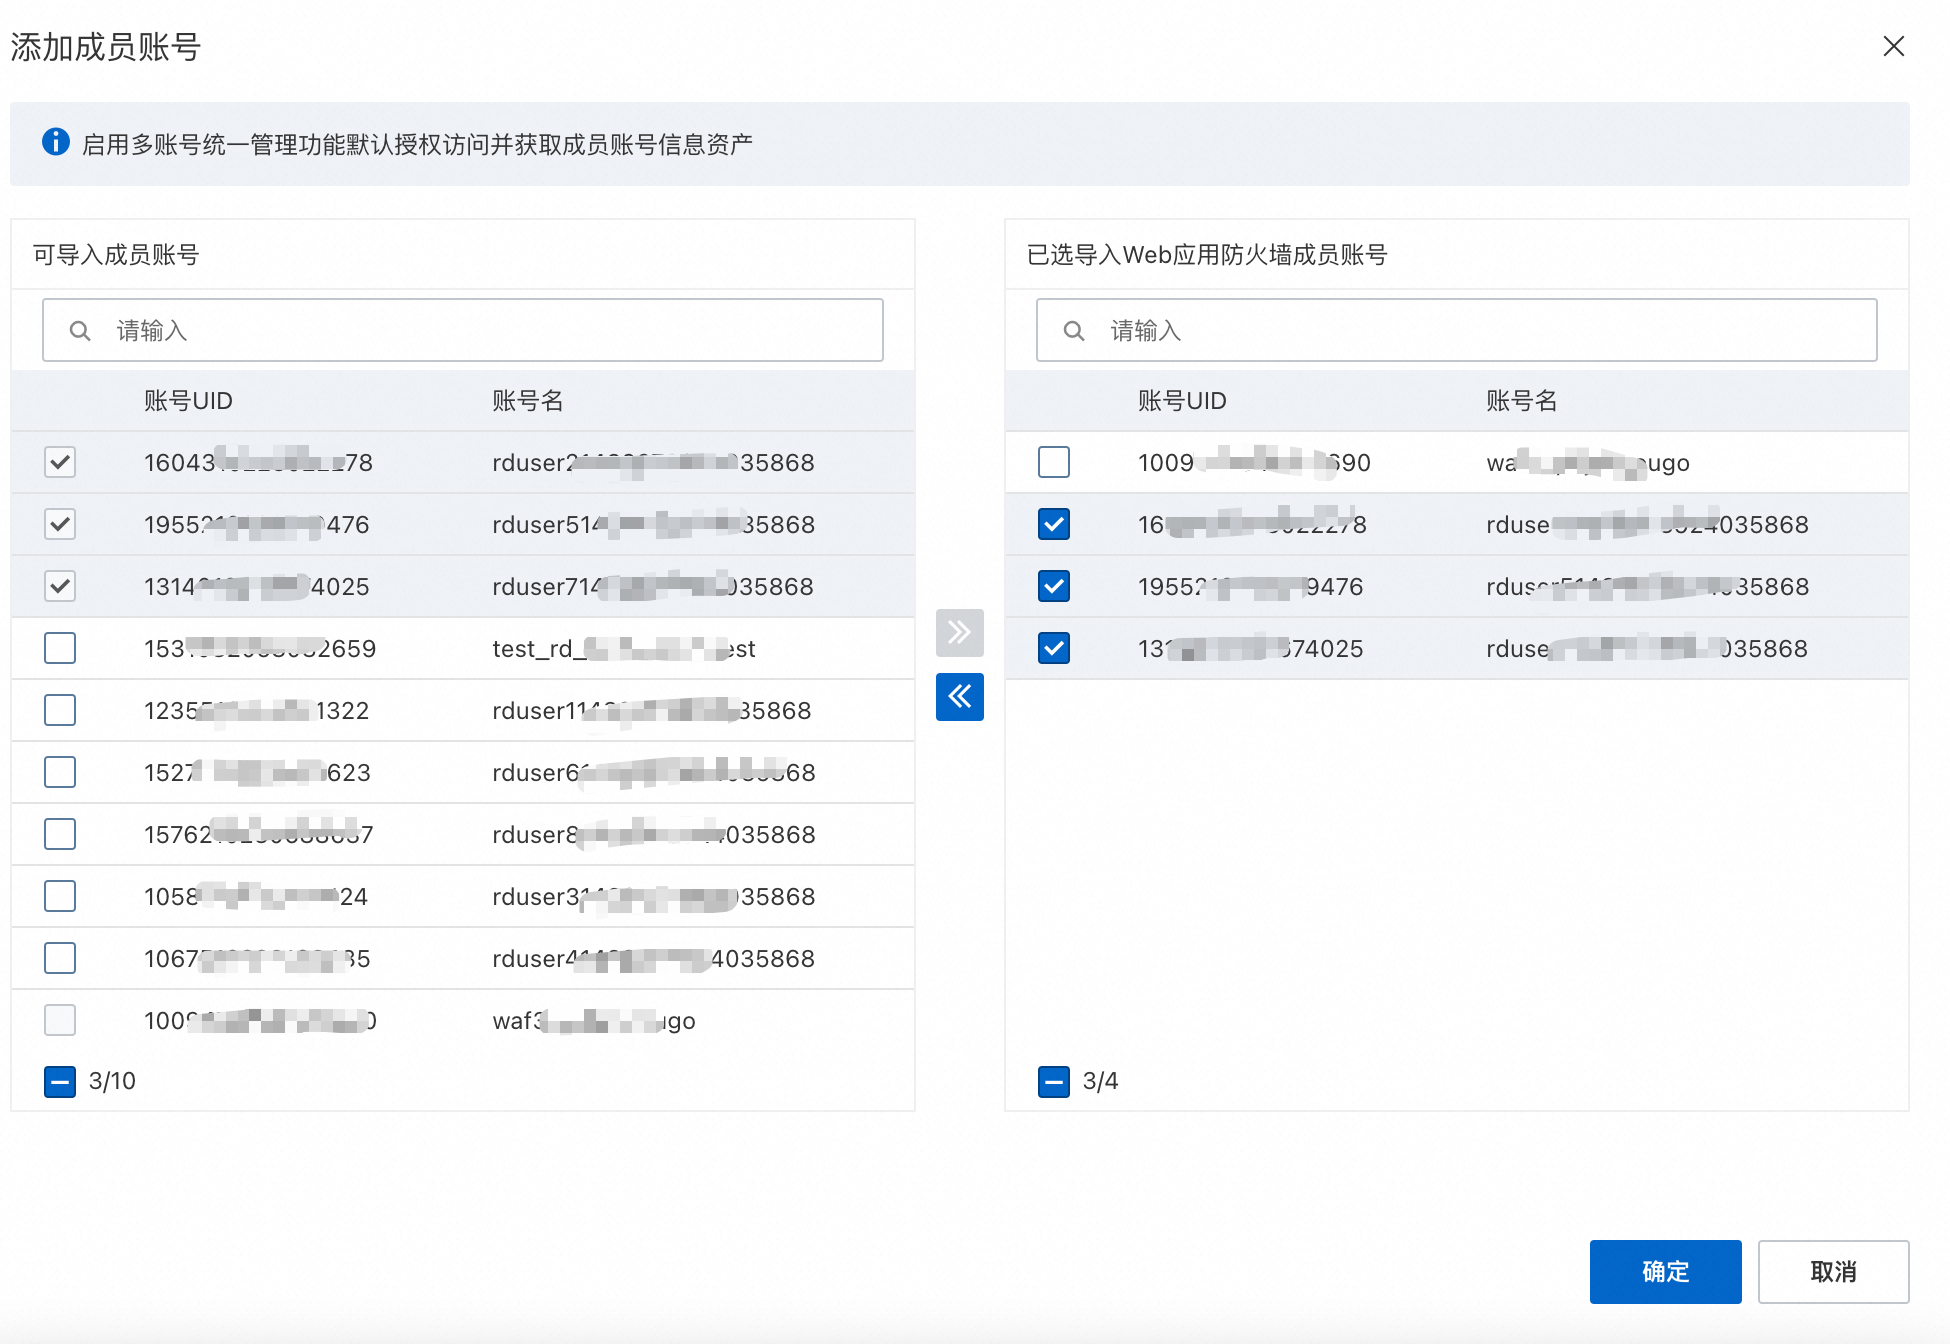This screenshot has height=1344, width=1950.
Task: Click the info notice about 多账号统一管理
Action: click(960, 143)
